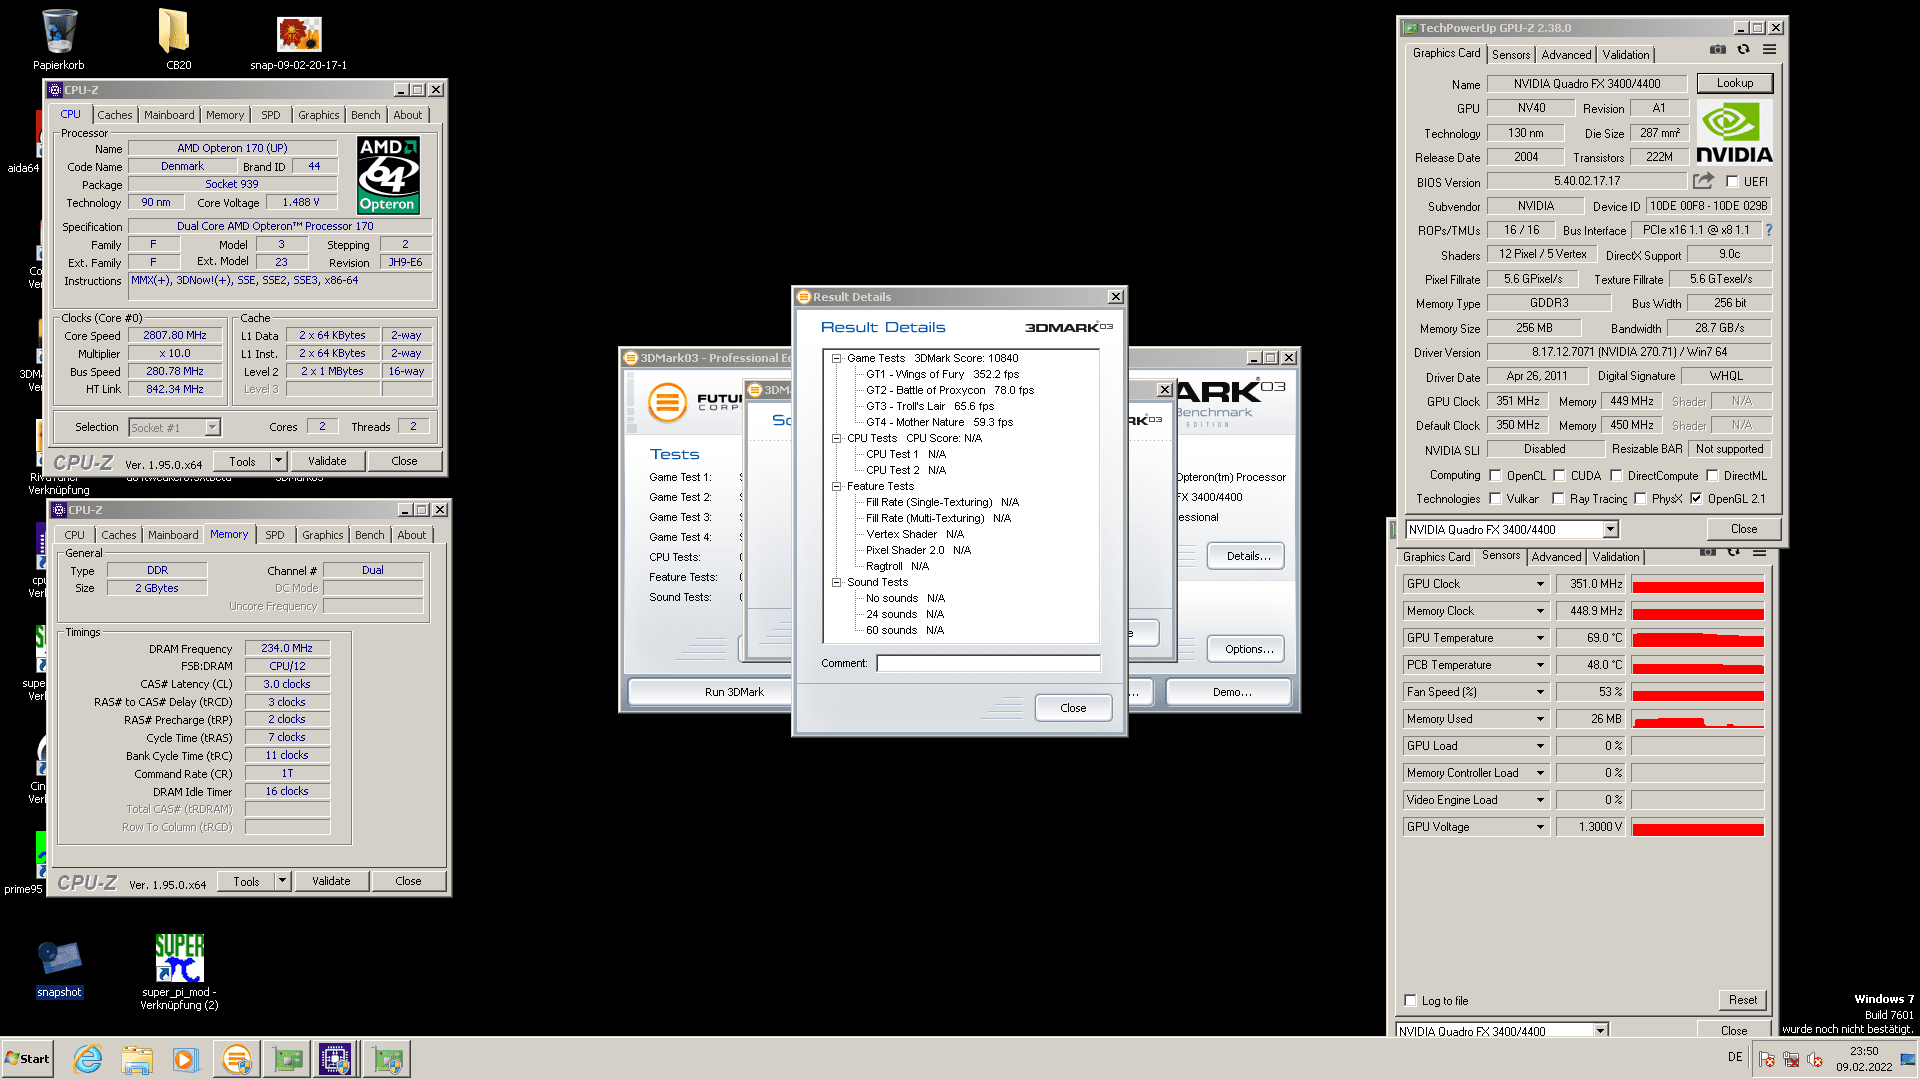This screenshot has width=1920, height=1080.
Task: Switch to Mainboard tab in top CPU-Z
Action: [169, 115]
